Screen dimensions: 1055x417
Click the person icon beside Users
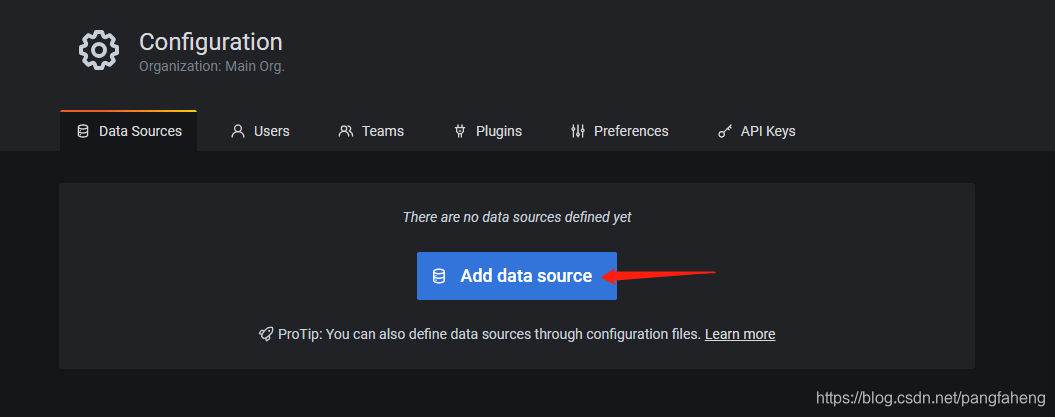(x=238, y=131)
